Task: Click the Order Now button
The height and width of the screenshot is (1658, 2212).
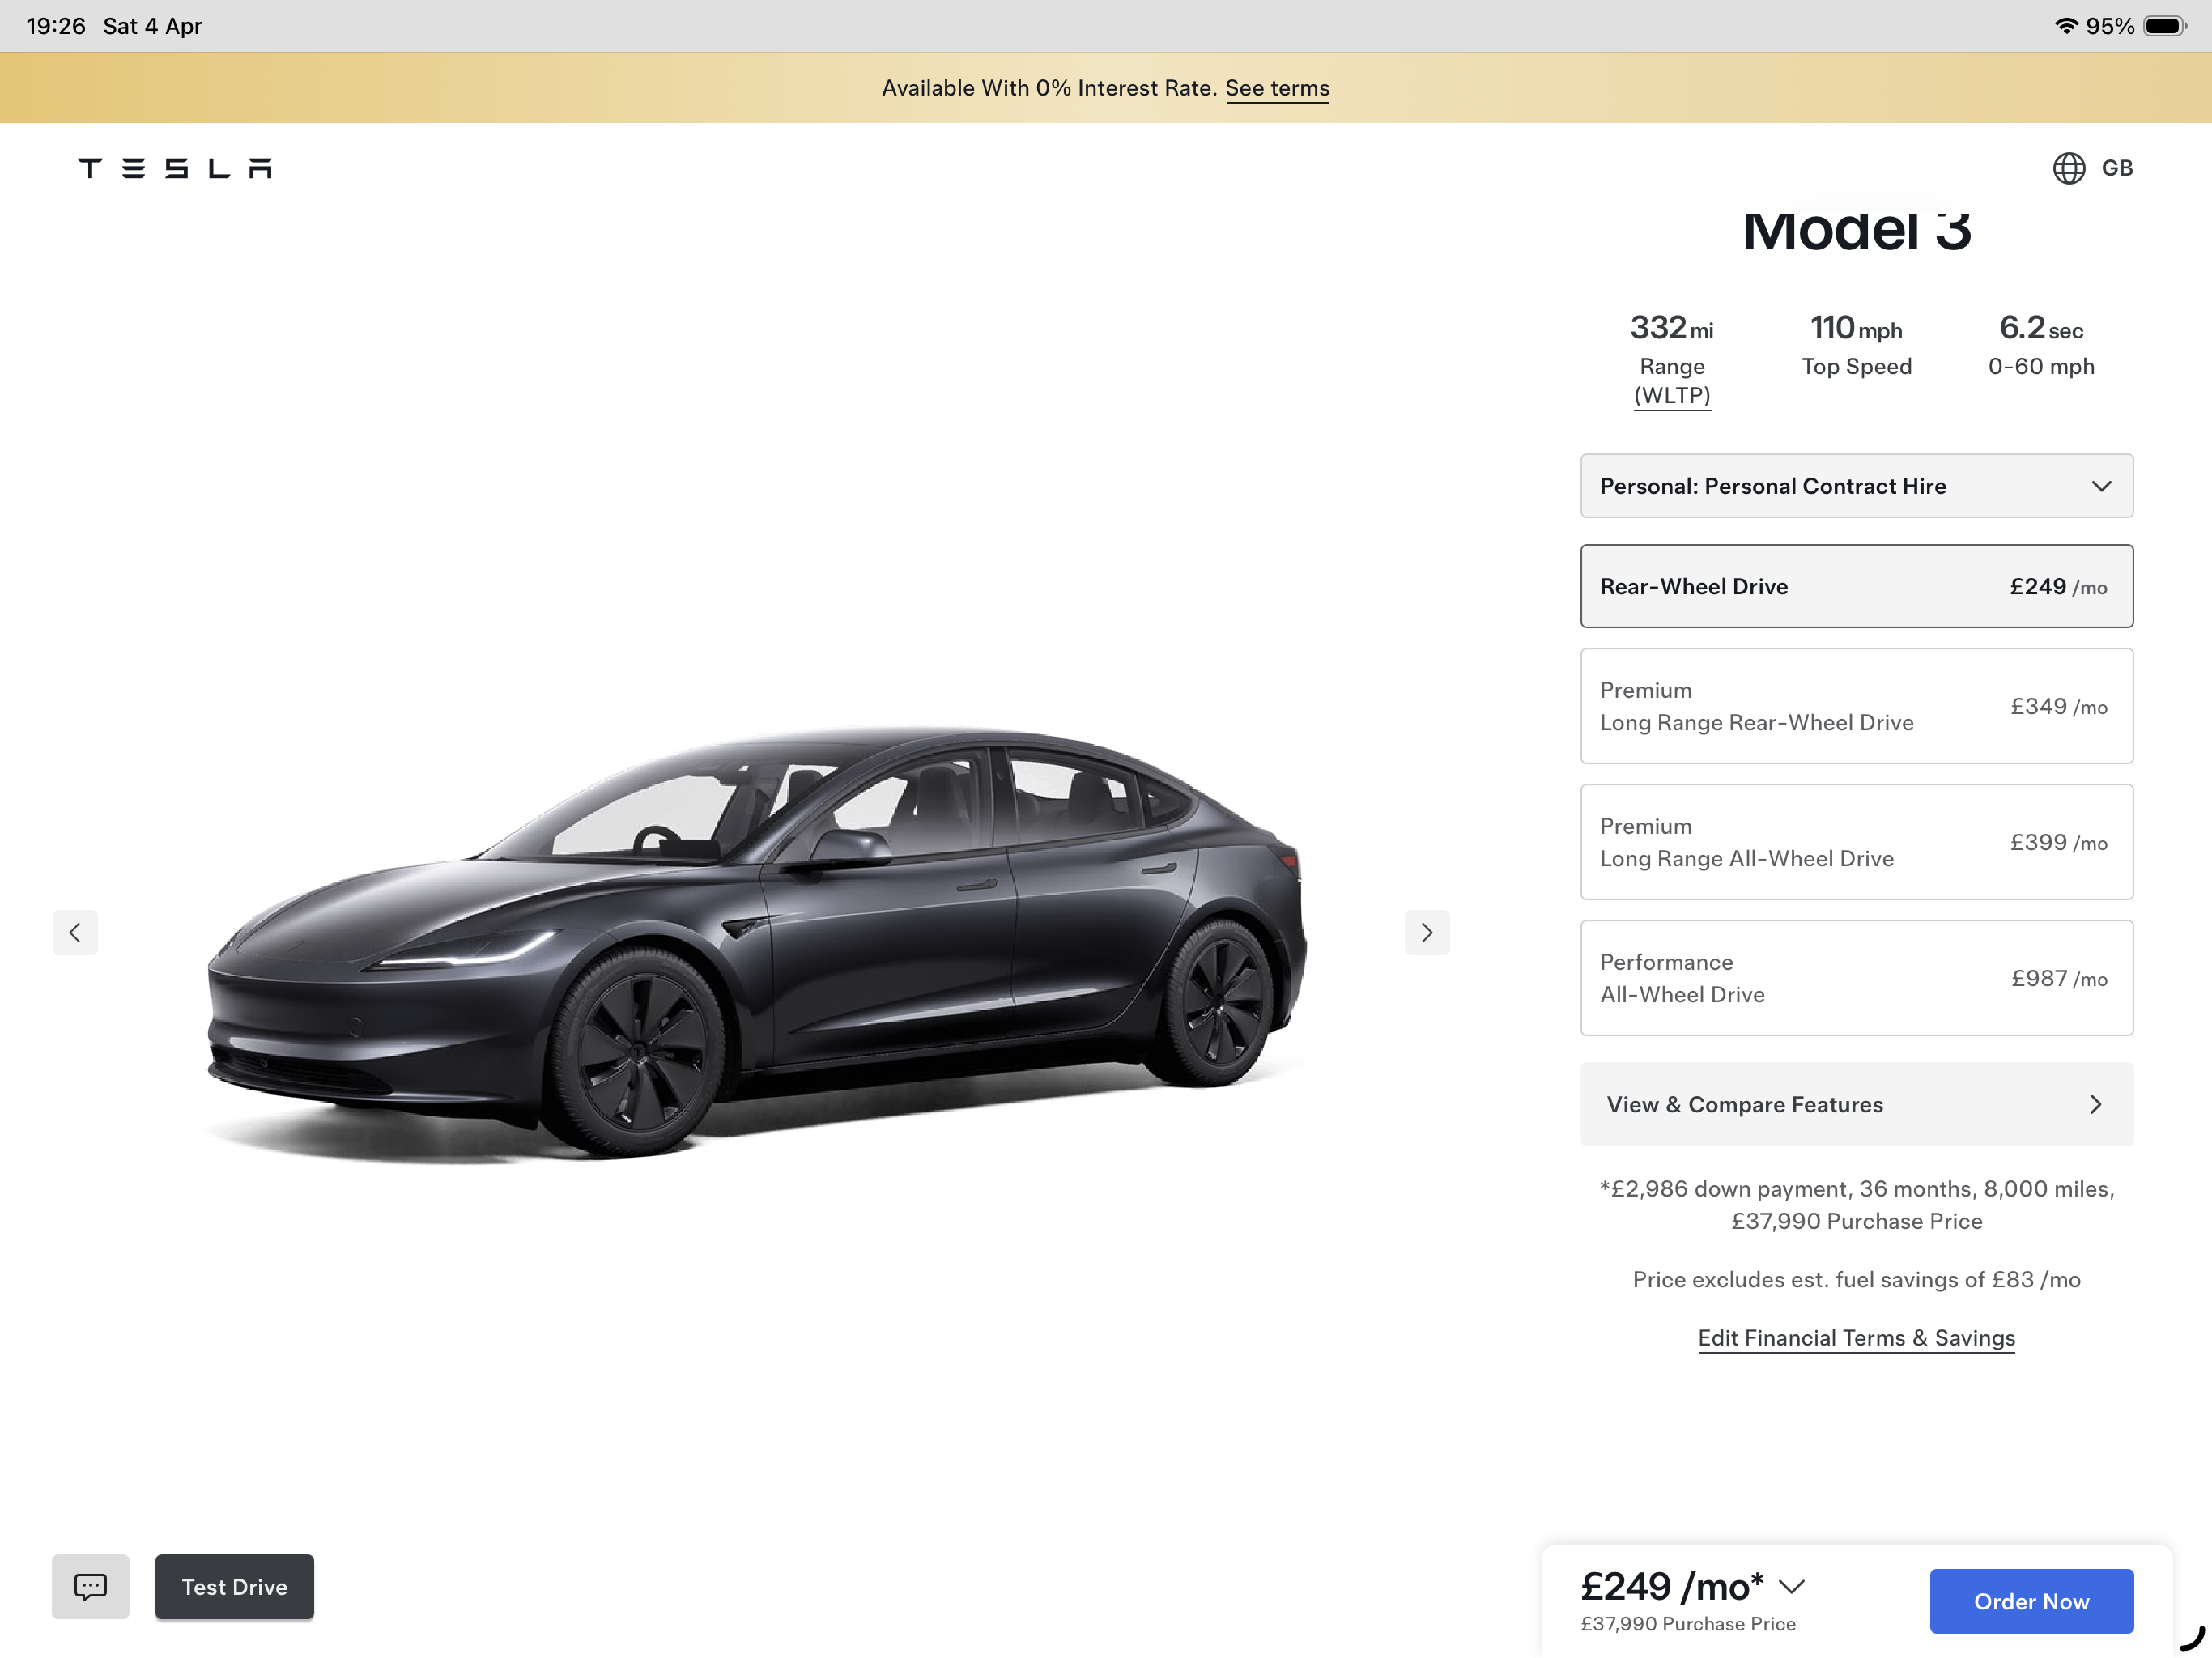Action: (2031, 1601)
